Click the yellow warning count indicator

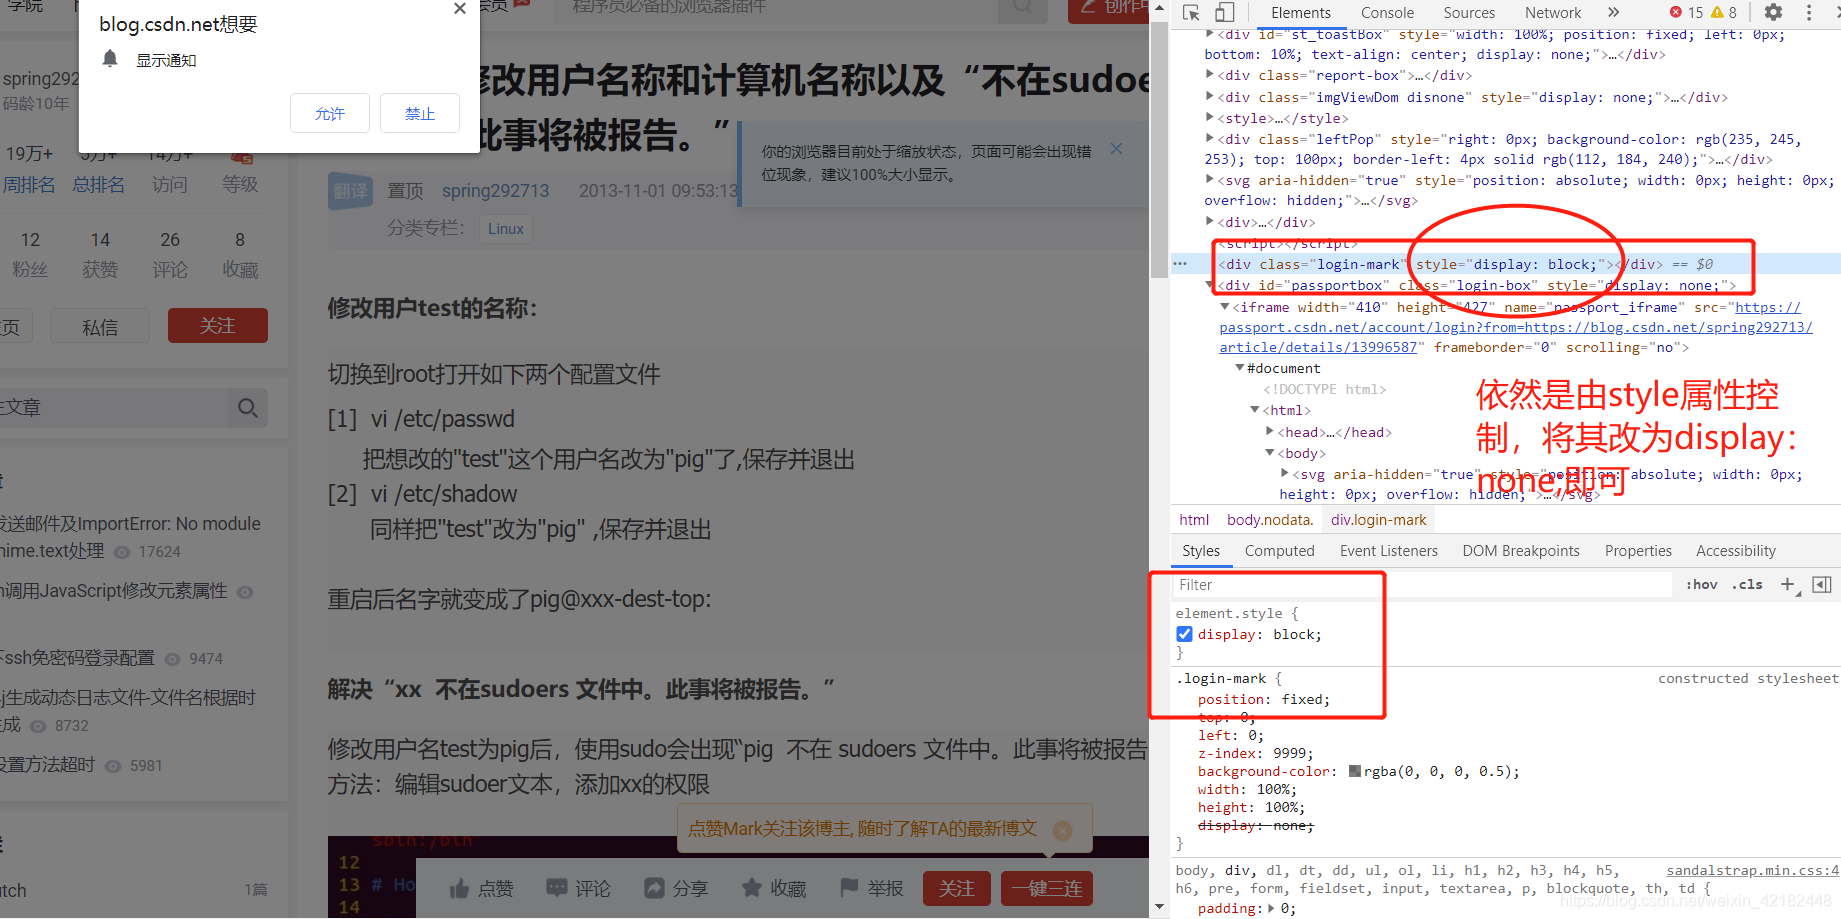coord(1725,12)
